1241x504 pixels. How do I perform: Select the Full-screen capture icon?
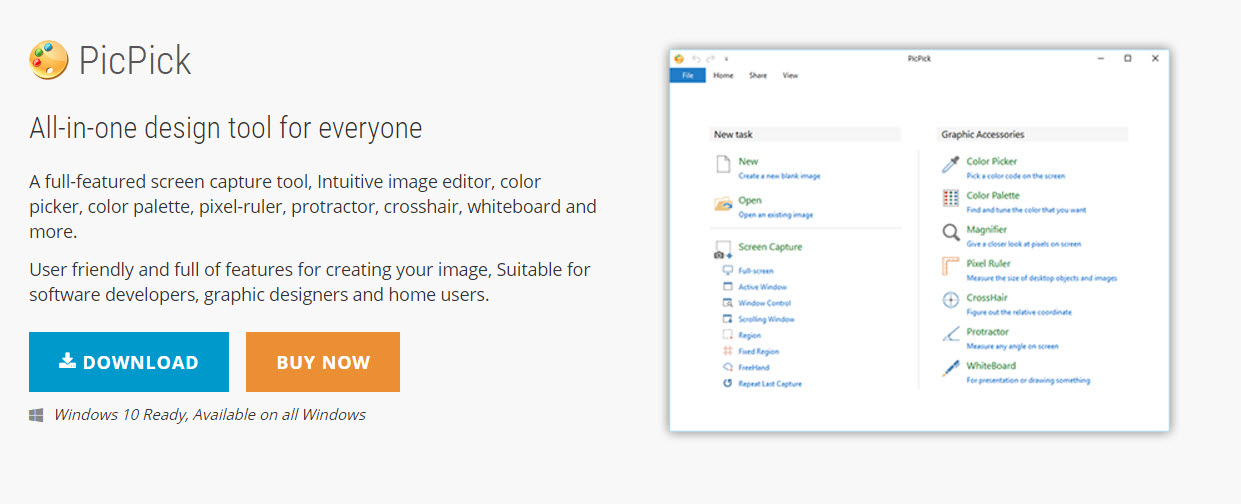click(x=728, y=270)
